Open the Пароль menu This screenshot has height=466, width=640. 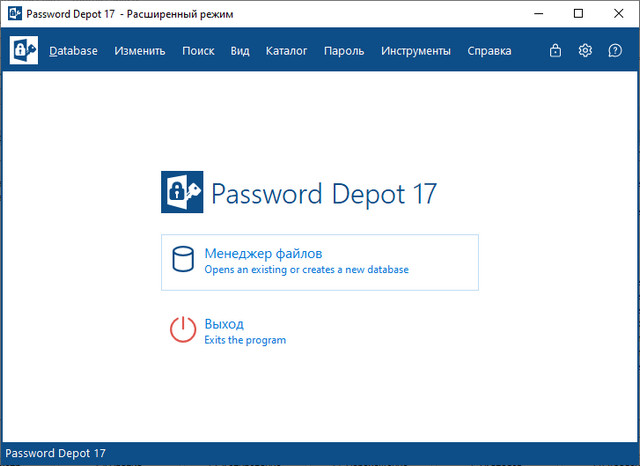click(344, 51)
